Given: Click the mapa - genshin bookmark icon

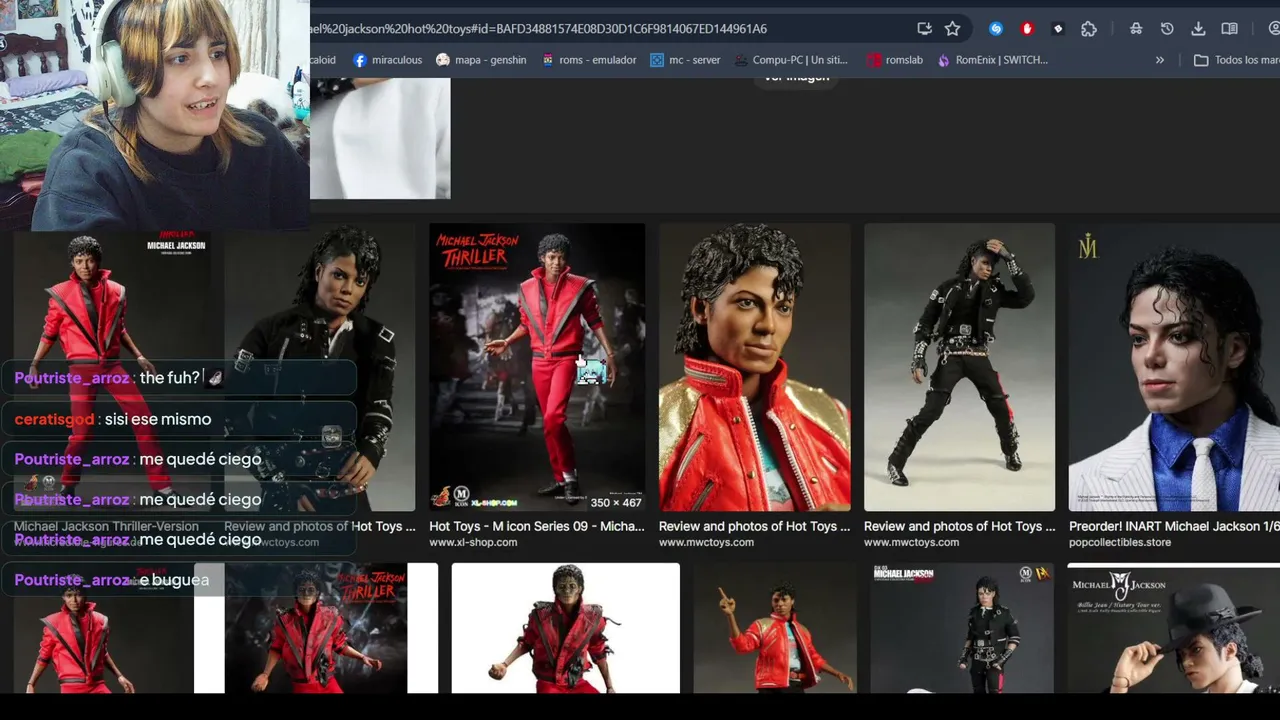Looking at the screenshot, I should [443, 60].
